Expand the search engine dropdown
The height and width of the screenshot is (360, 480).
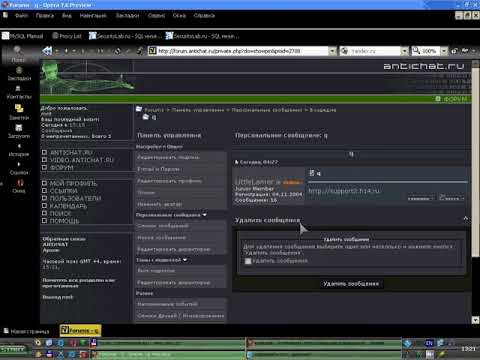(404, 51)
